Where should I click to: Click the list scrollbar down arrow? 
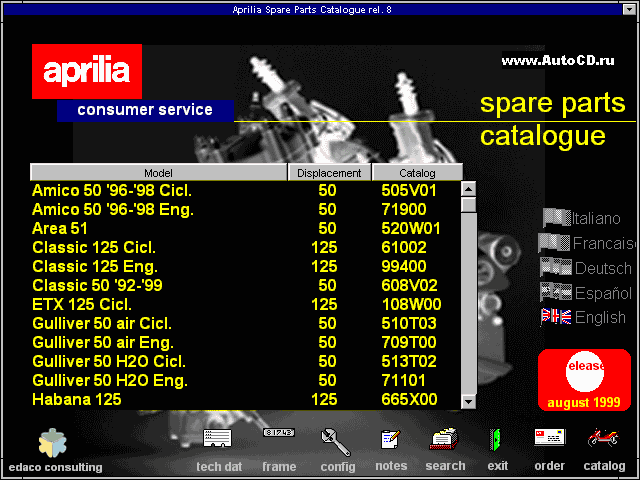[x=468, y=402]
